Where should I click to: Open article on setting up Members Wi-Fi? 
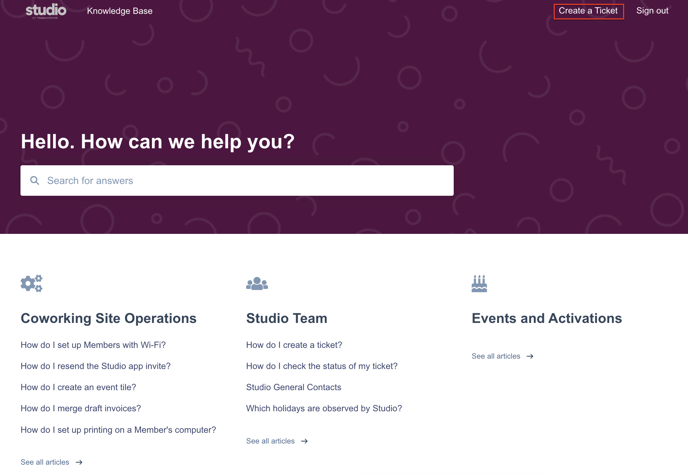[x=93, y=345]
